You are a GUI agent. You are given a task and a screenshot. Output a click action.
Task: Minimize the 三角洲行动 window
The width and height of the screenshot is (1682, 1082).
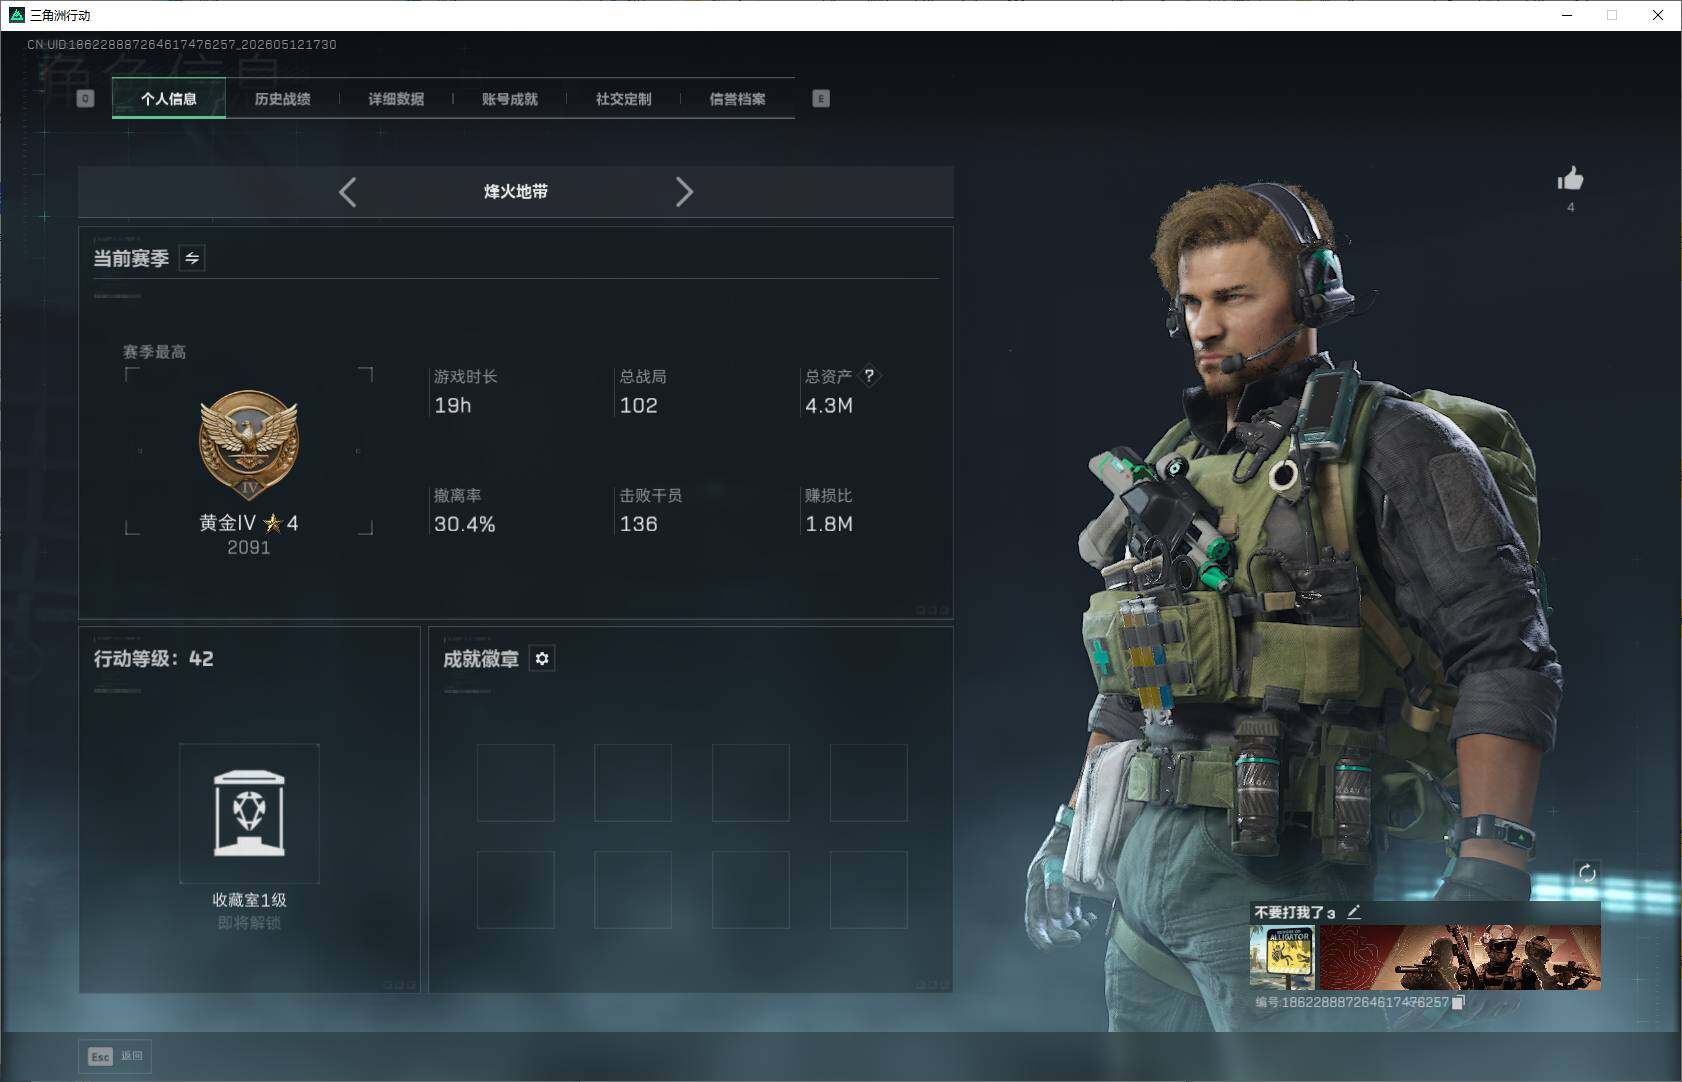coord(1567,15)
